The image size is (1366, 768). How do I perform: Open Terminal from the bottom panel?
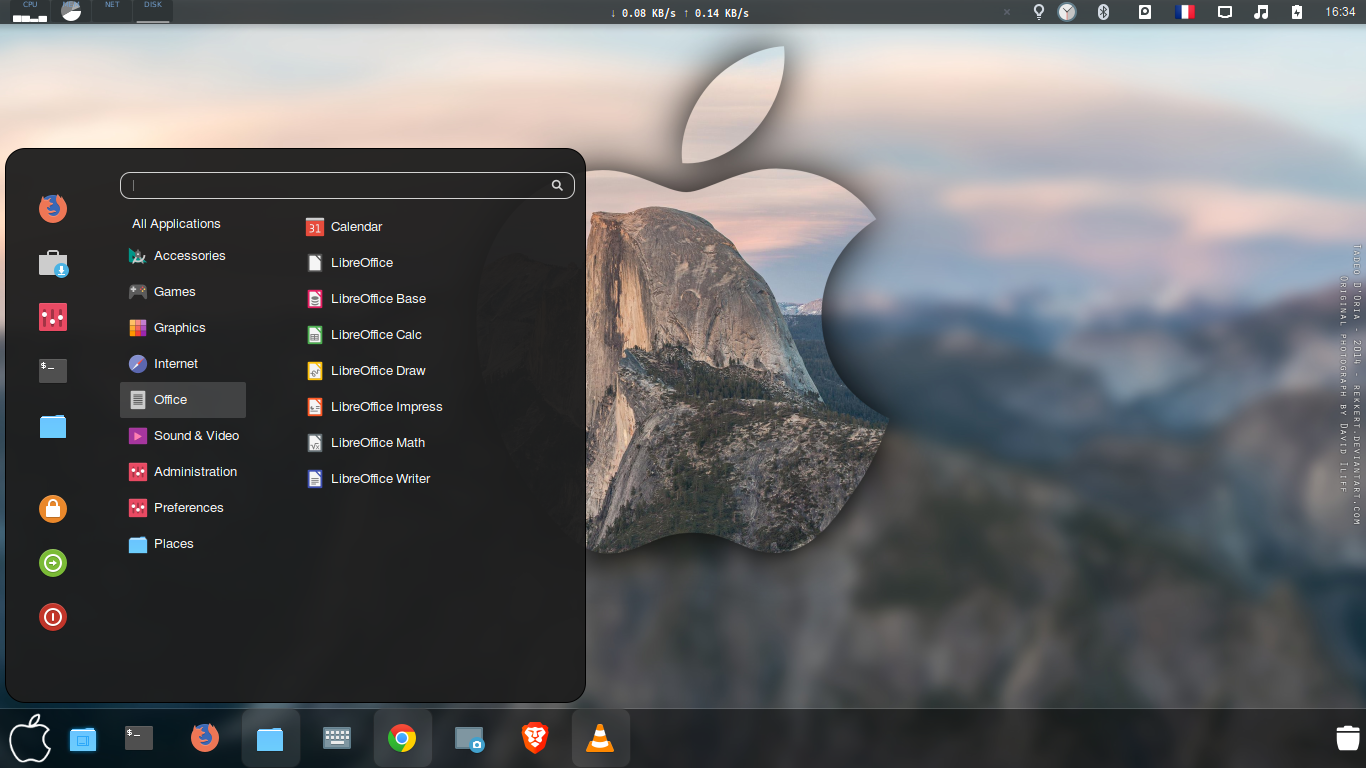(x=139, y=738)
